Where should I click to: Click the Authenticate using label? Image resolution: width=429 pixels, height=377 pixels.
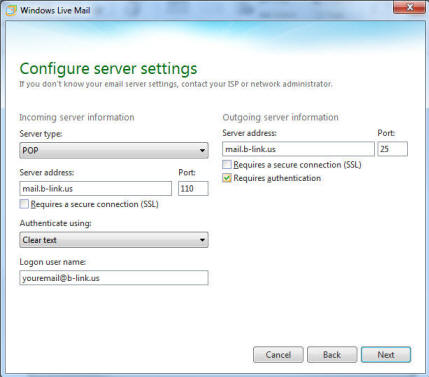[x=55, y=223]
